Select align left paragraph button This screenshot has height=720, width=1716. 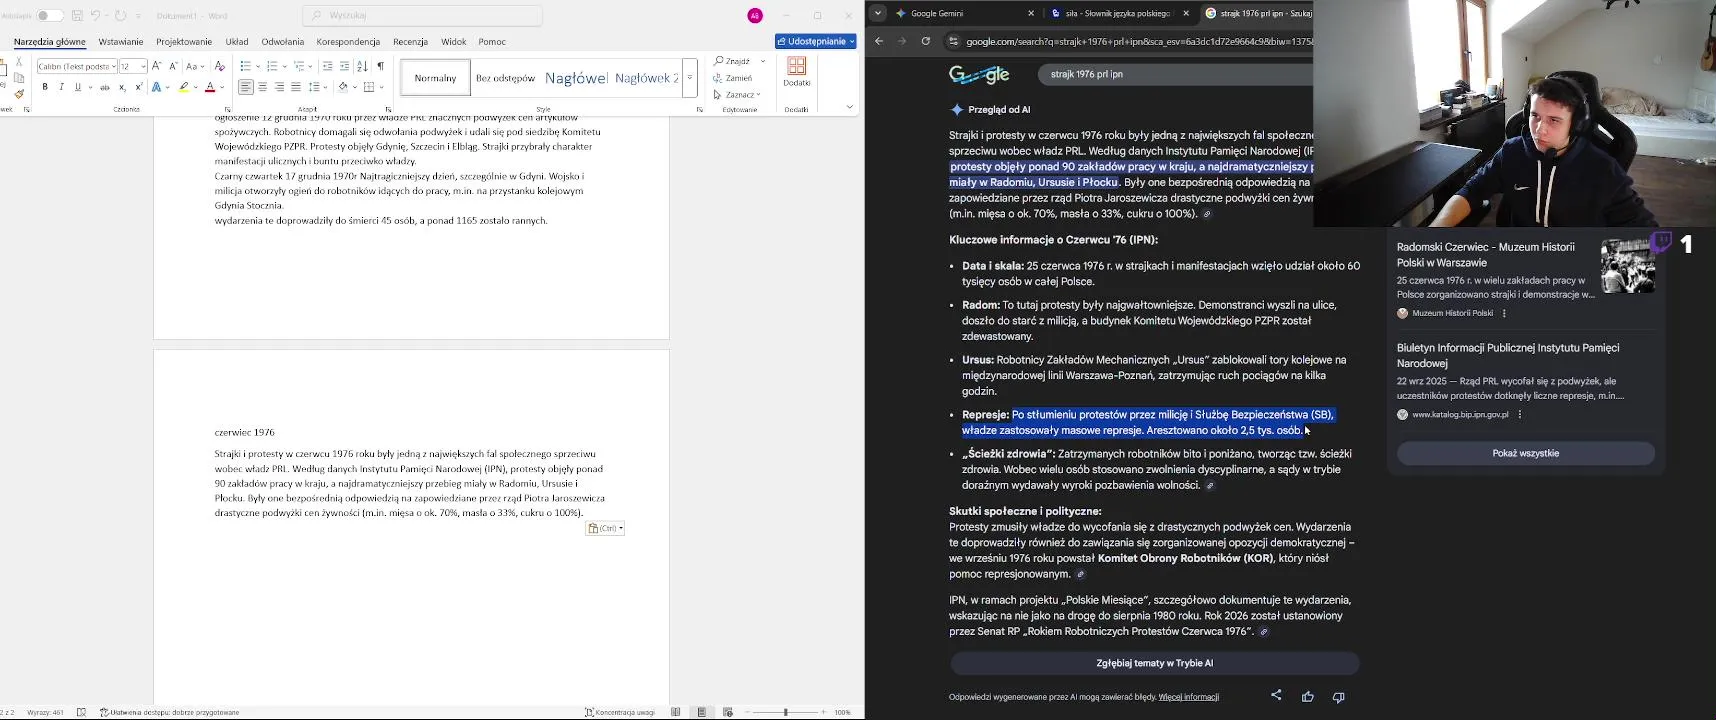(246, 87)
